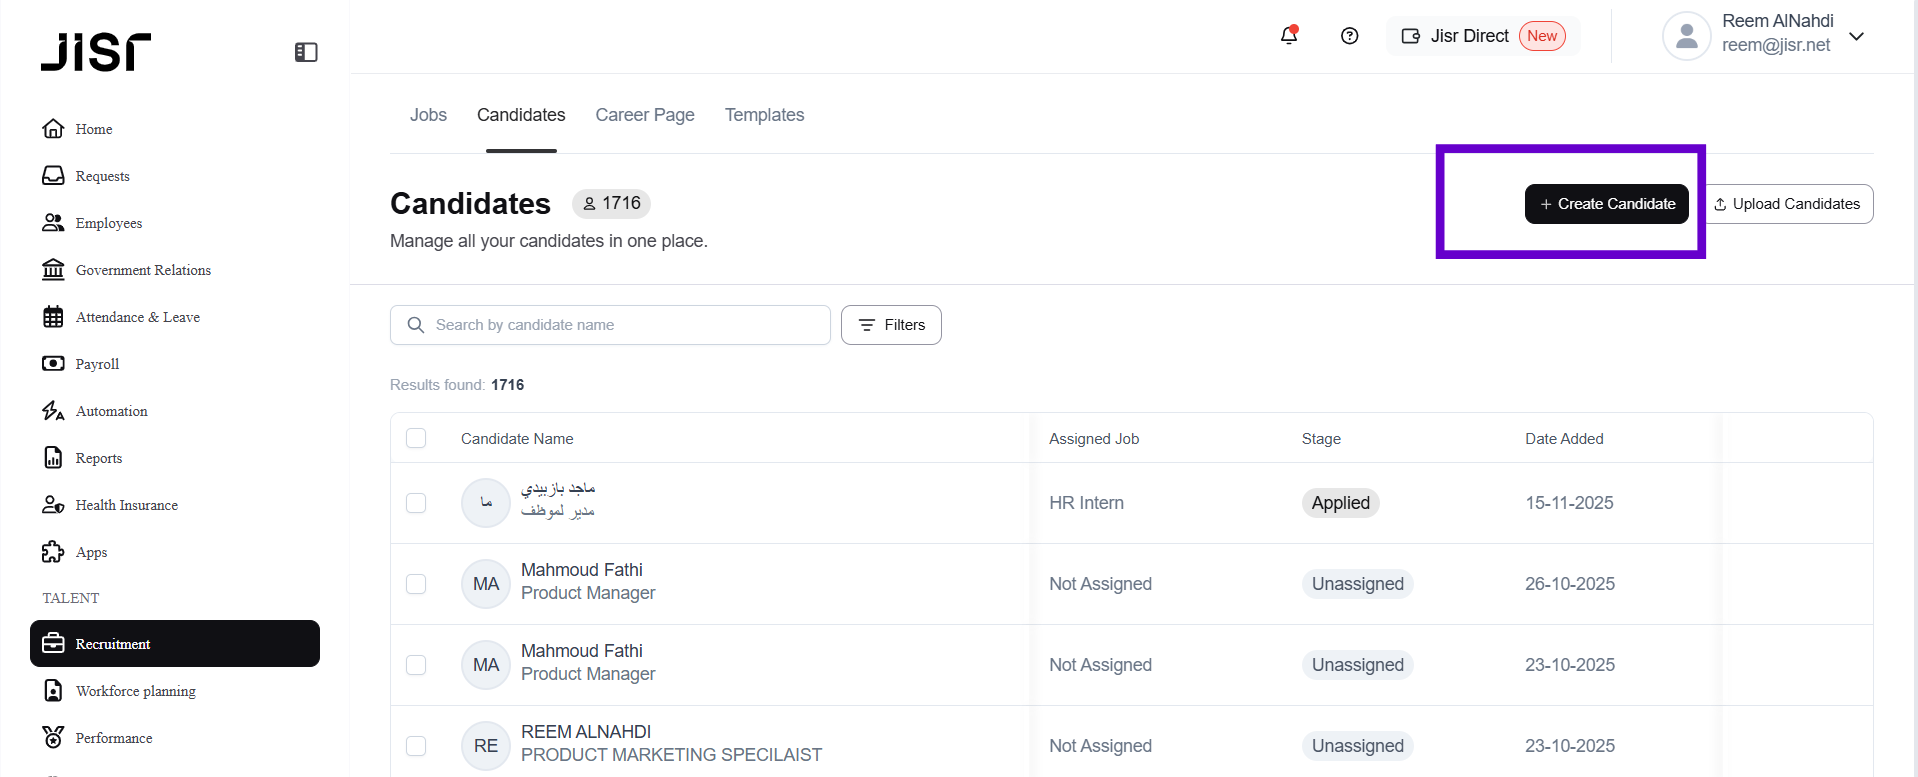The height and width of the screenshot is (777, 1918).
Task: Select REEM ALNAHDI candidate checkbox
Action: click(416, 746)
